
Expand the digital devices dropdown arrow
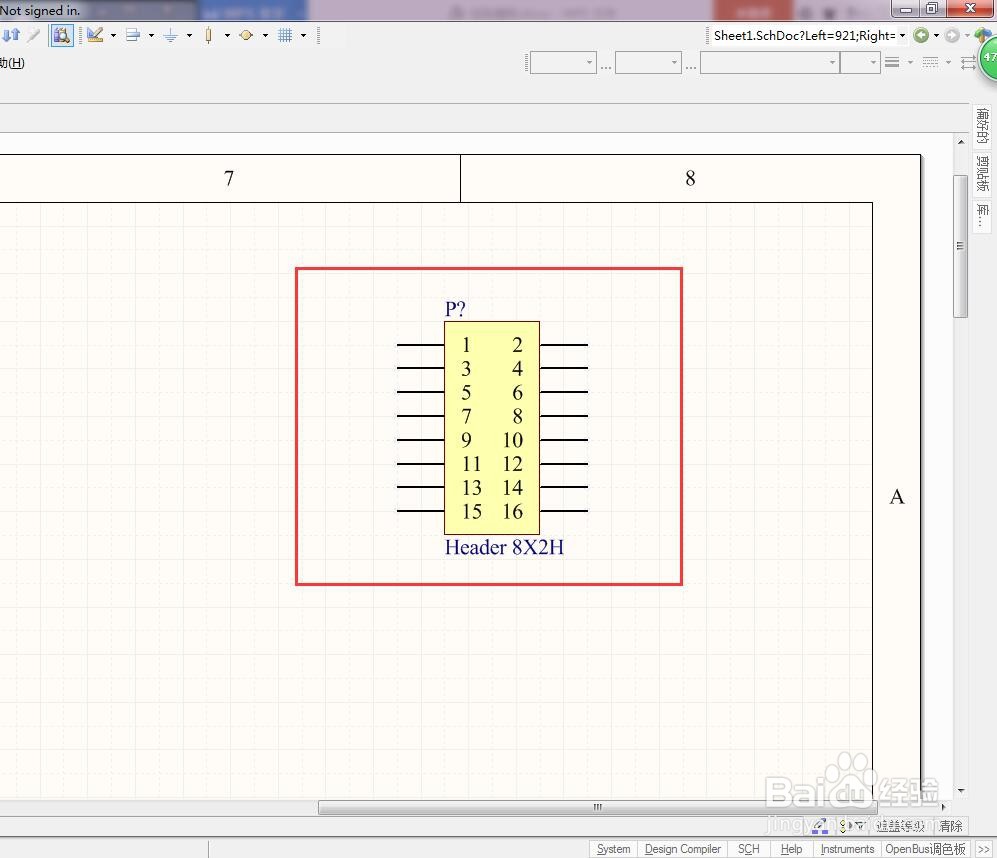227,36
